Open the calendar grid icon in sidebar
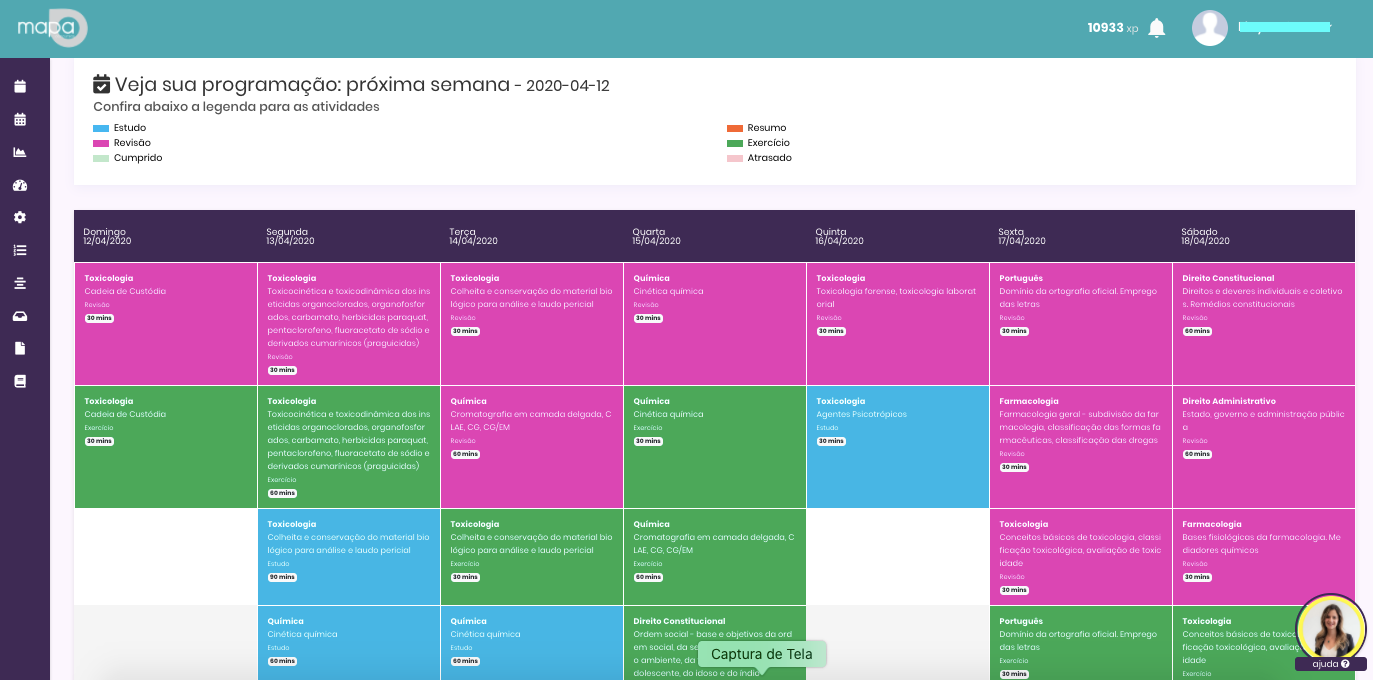The image size is (1373, 680). point(20,120)
